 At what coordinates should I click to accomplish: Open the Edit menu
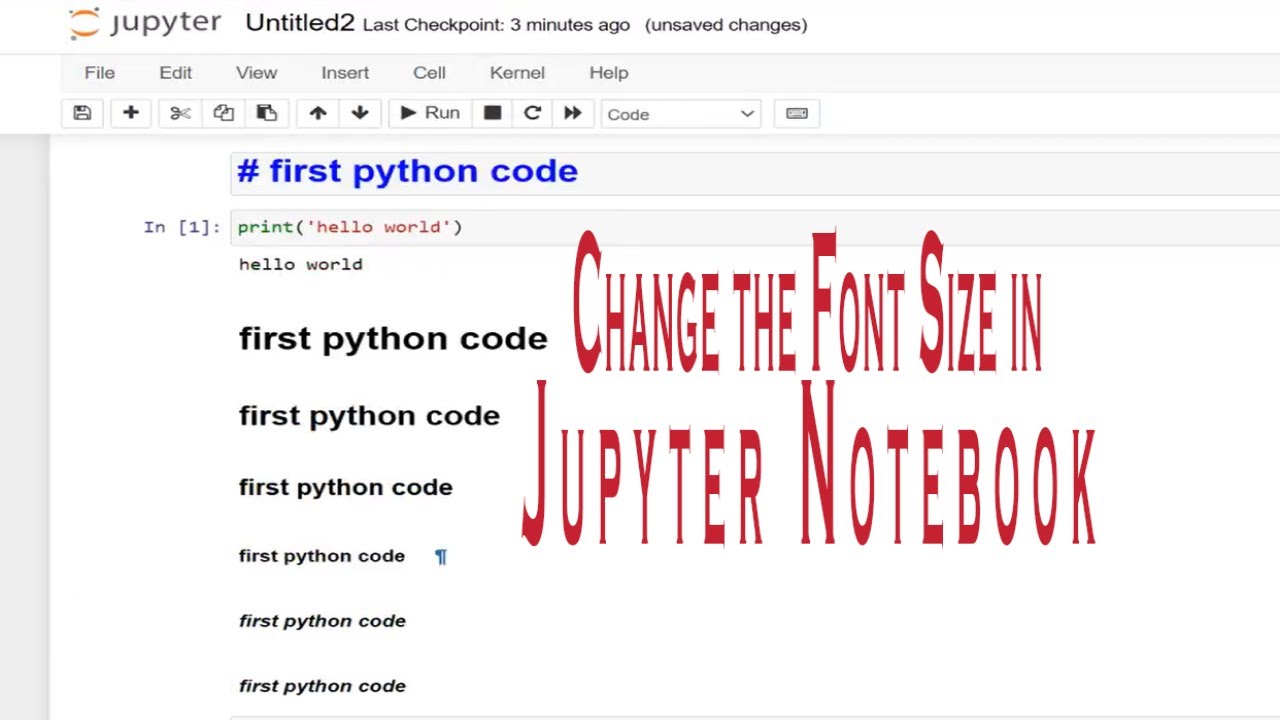(175, 73)
